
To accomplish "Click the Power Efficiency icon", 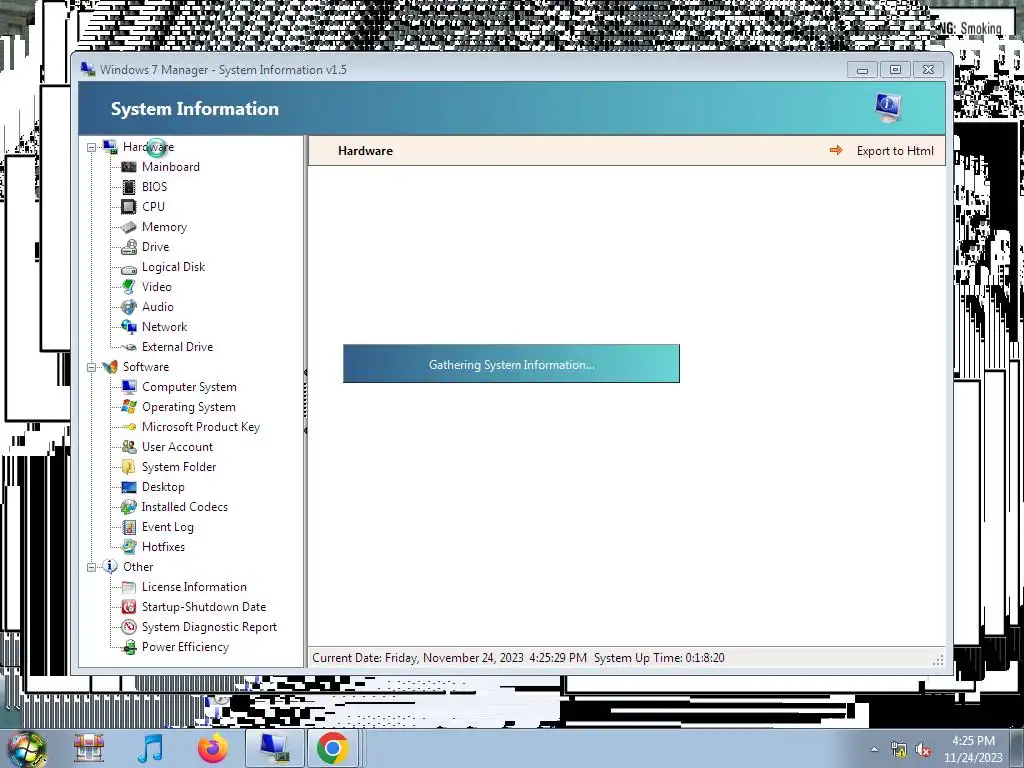I will pos(129,647).
